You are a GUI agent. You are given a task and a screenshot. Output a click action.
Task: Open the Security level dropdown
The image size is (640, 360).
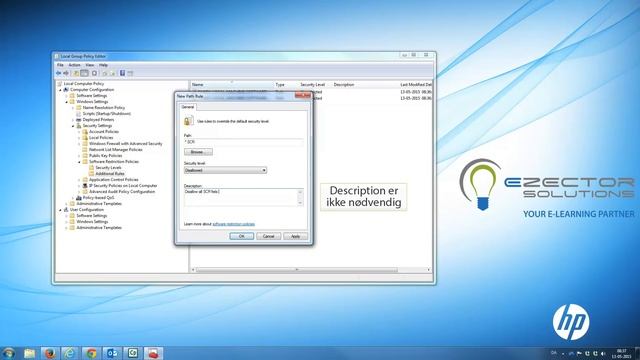click(225, 170)
